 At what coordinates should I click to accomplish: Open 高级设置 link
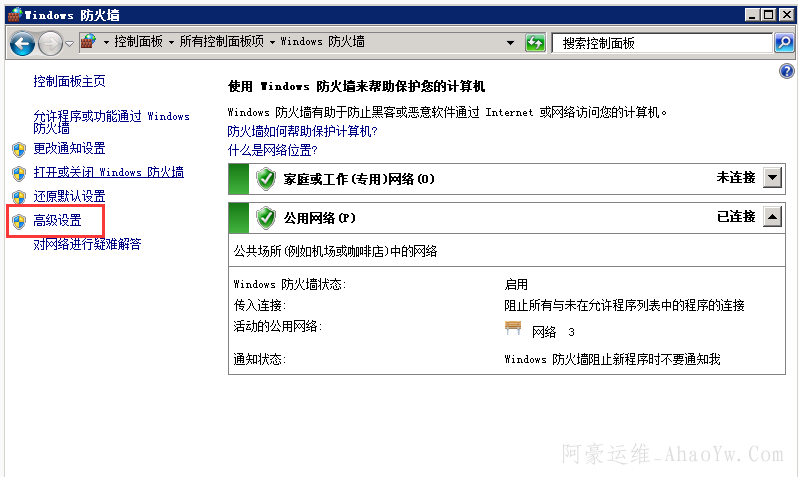coord(58,220)
